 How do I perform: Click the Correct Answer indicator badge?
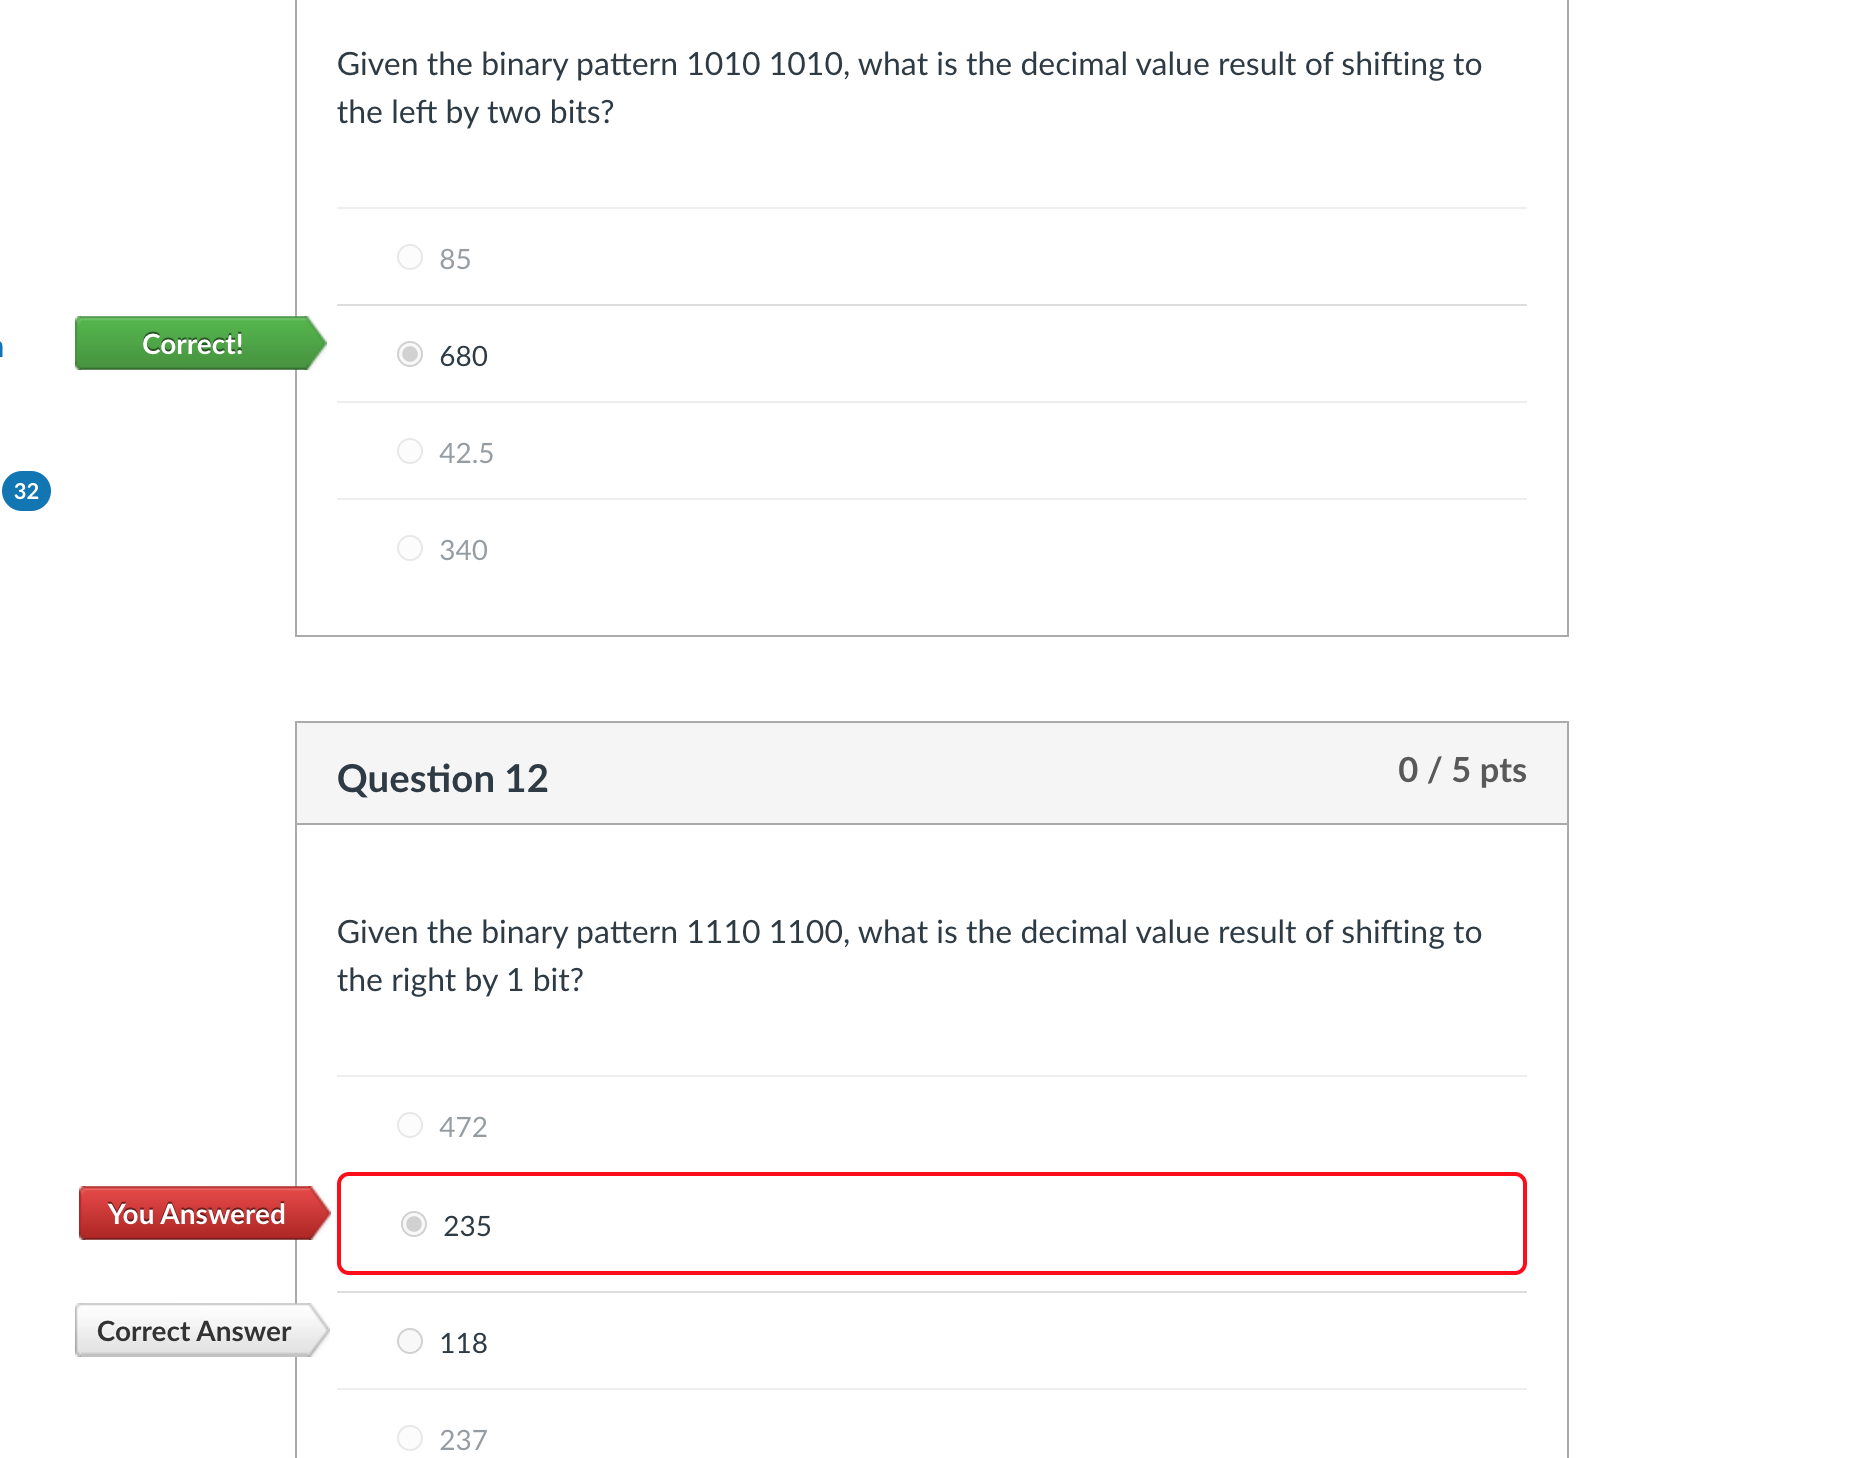tap(193, 1331)
